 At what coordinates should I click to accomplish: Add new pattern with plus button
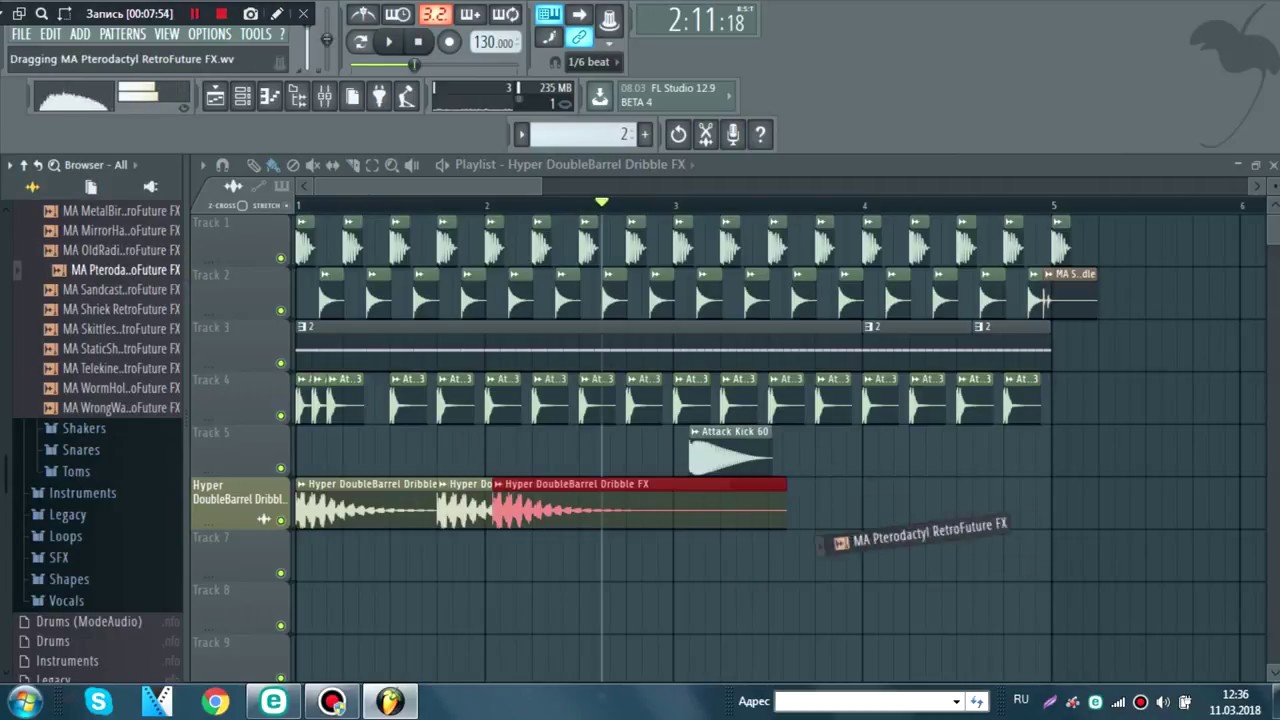pos(644,134)
